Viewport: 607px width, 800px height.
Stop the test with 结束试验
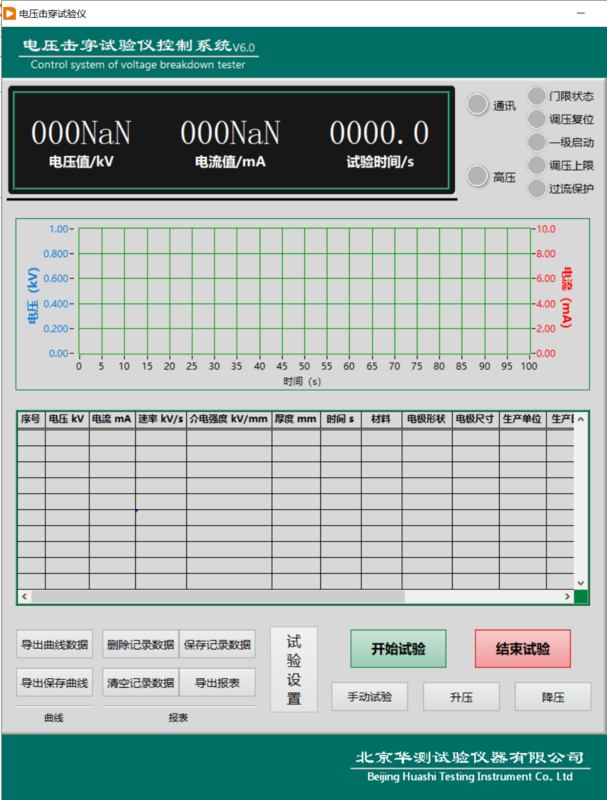click(522, 649)
